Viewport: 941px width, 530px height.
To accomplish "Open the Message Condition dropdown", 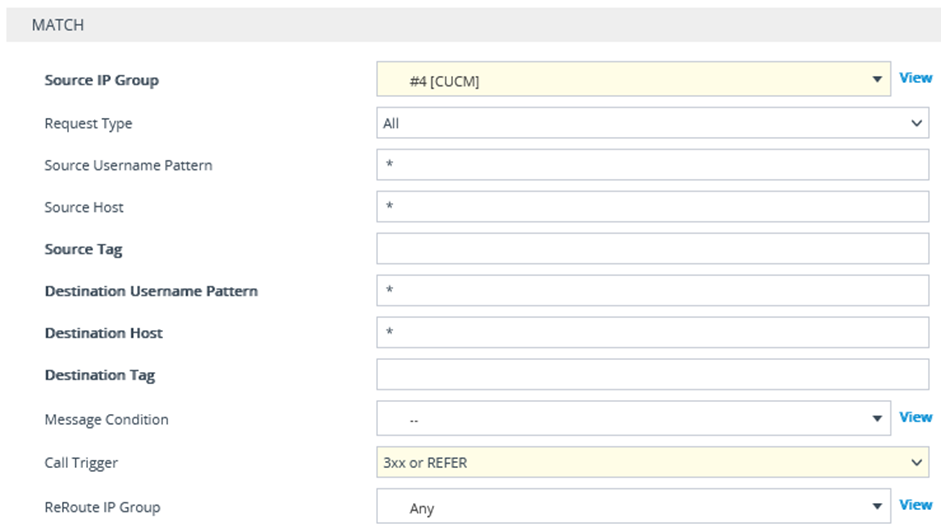I will coord(633,418).
